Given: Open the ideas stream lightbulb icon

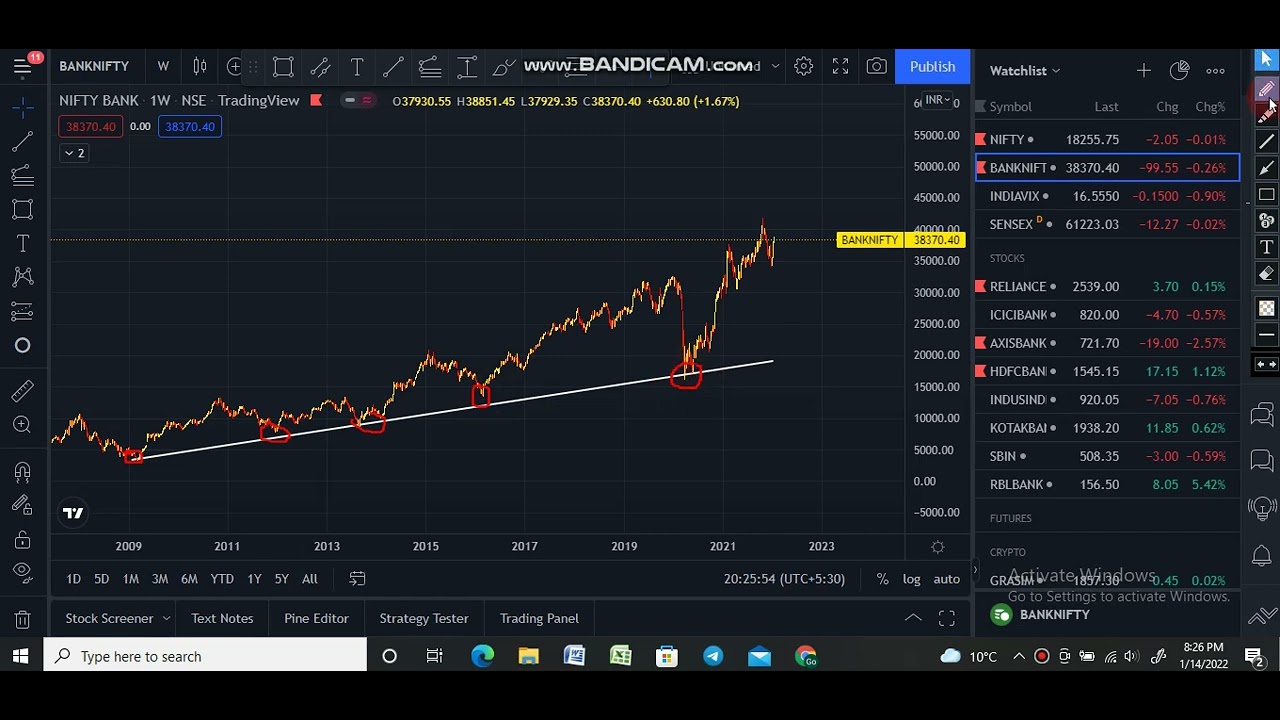Looking at the screenshot, I should [x=1262, y=508].
